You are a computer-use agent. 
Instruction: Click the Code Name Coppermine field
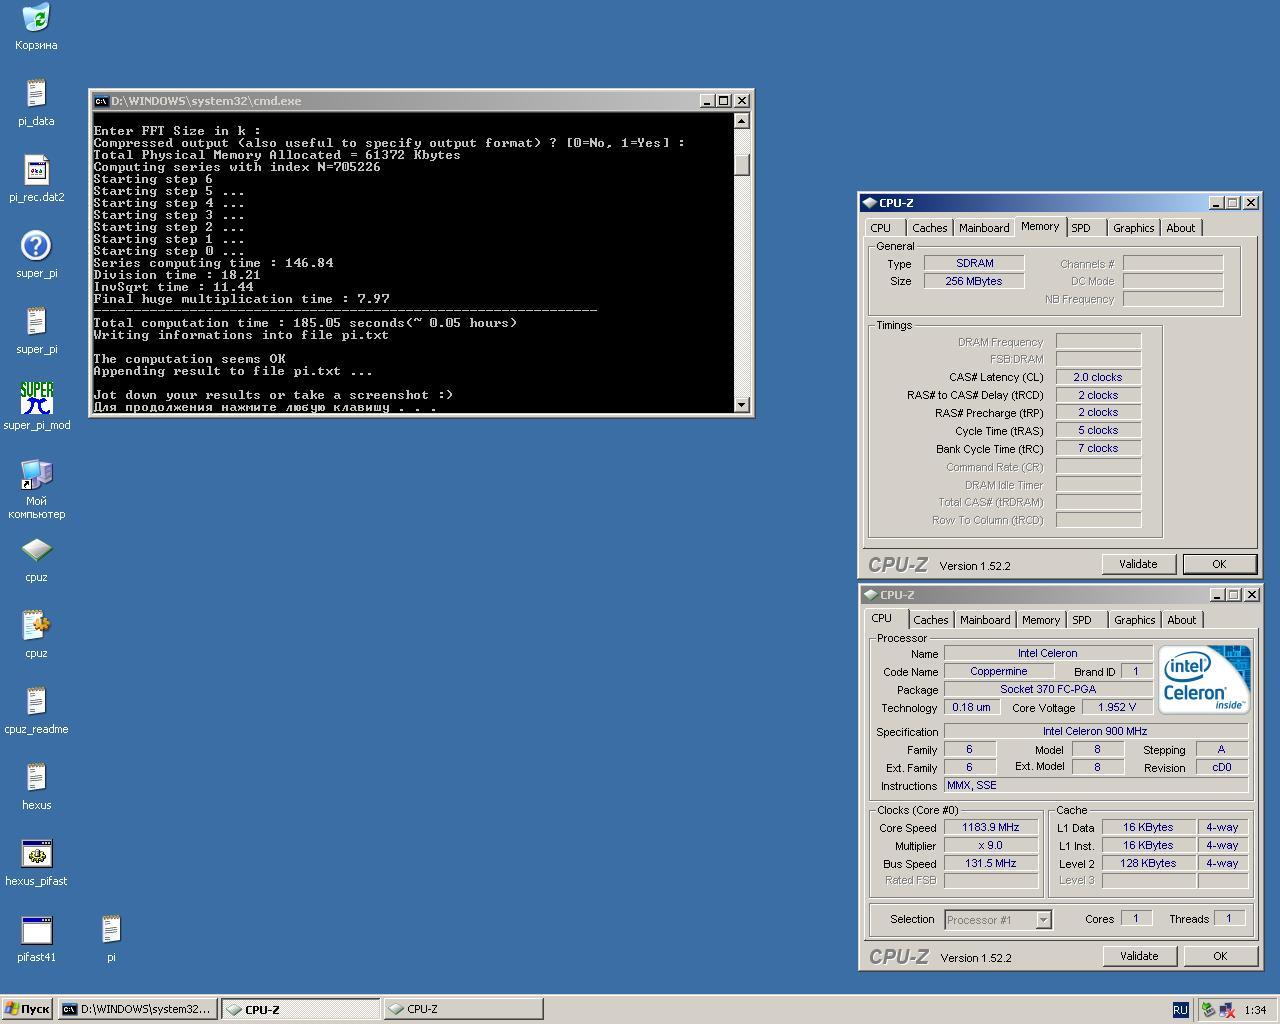[998, 672]
